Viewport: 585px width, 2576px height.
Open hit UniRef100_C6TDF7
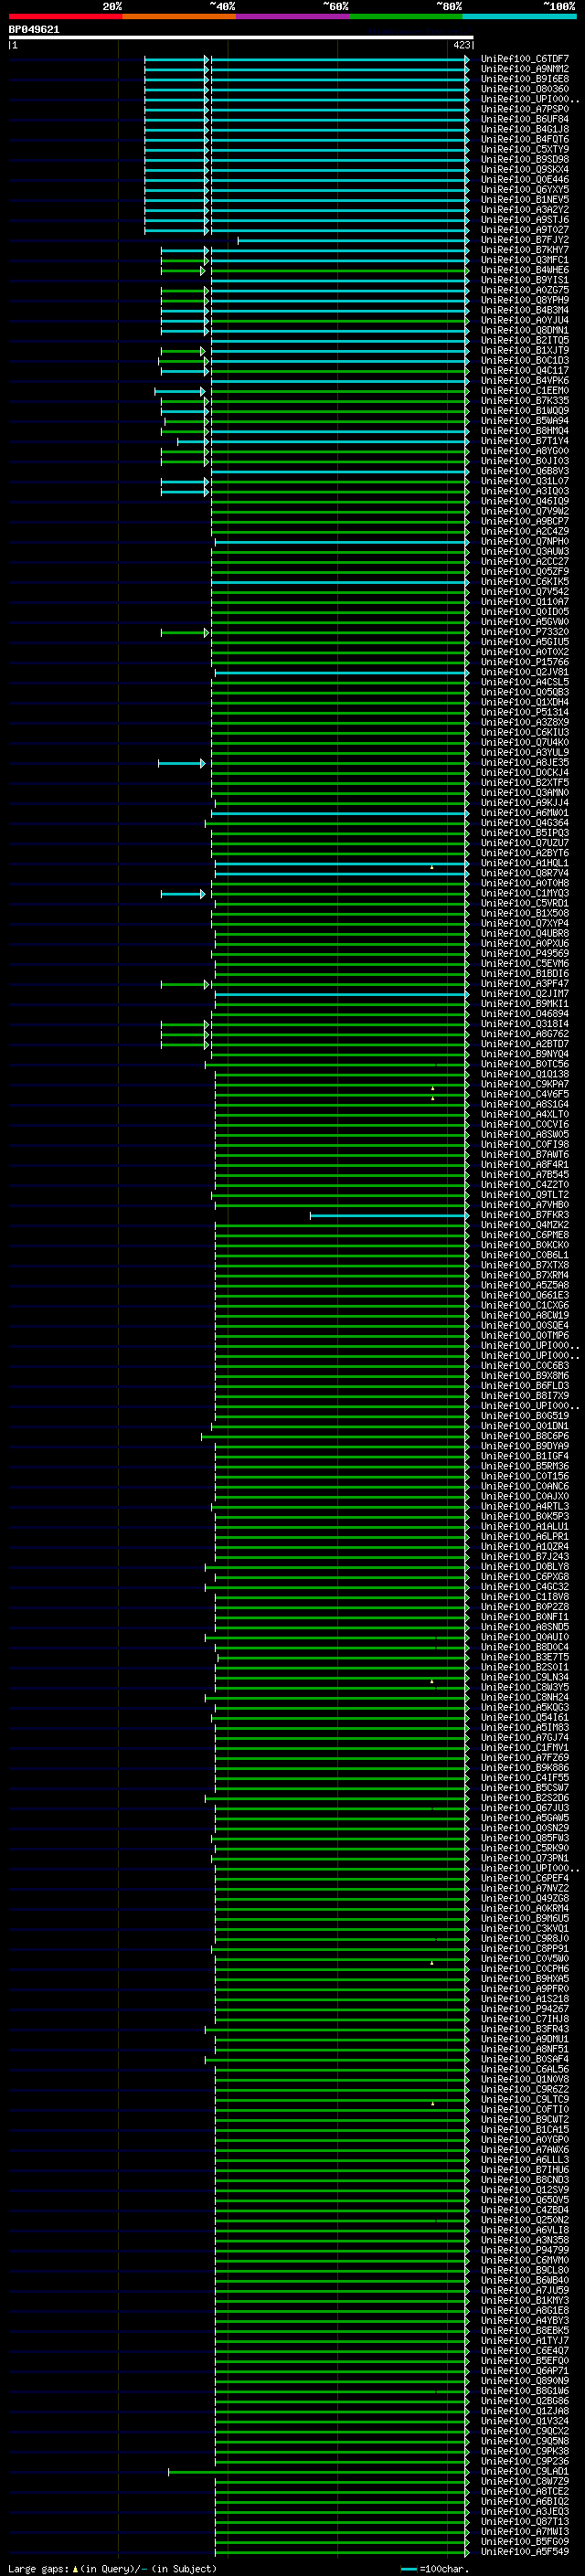click(x=524, y=59)
